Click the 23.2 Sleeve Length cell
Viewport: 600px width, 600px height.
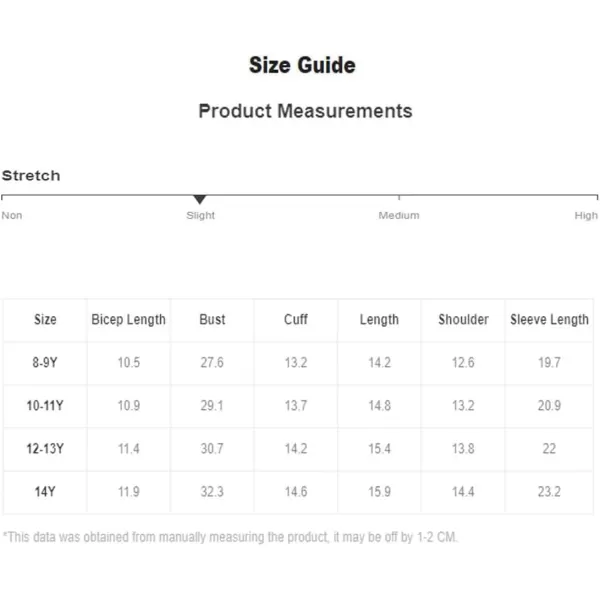[549, 492]
